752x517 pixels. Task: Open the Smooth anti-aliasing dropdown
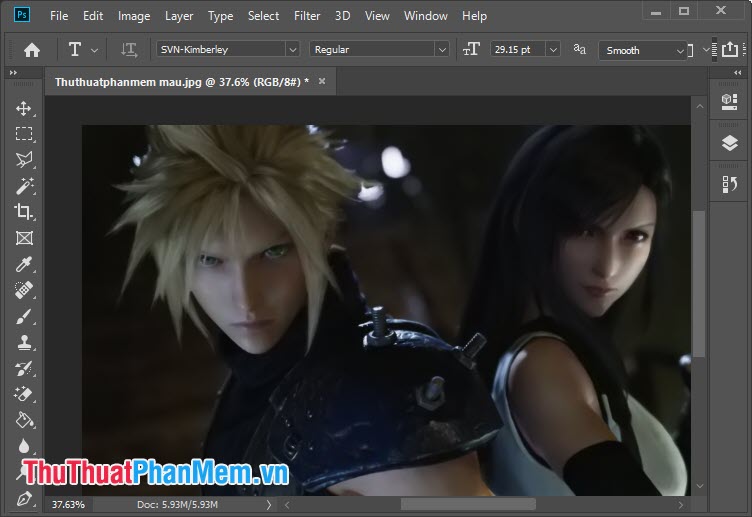680,50
